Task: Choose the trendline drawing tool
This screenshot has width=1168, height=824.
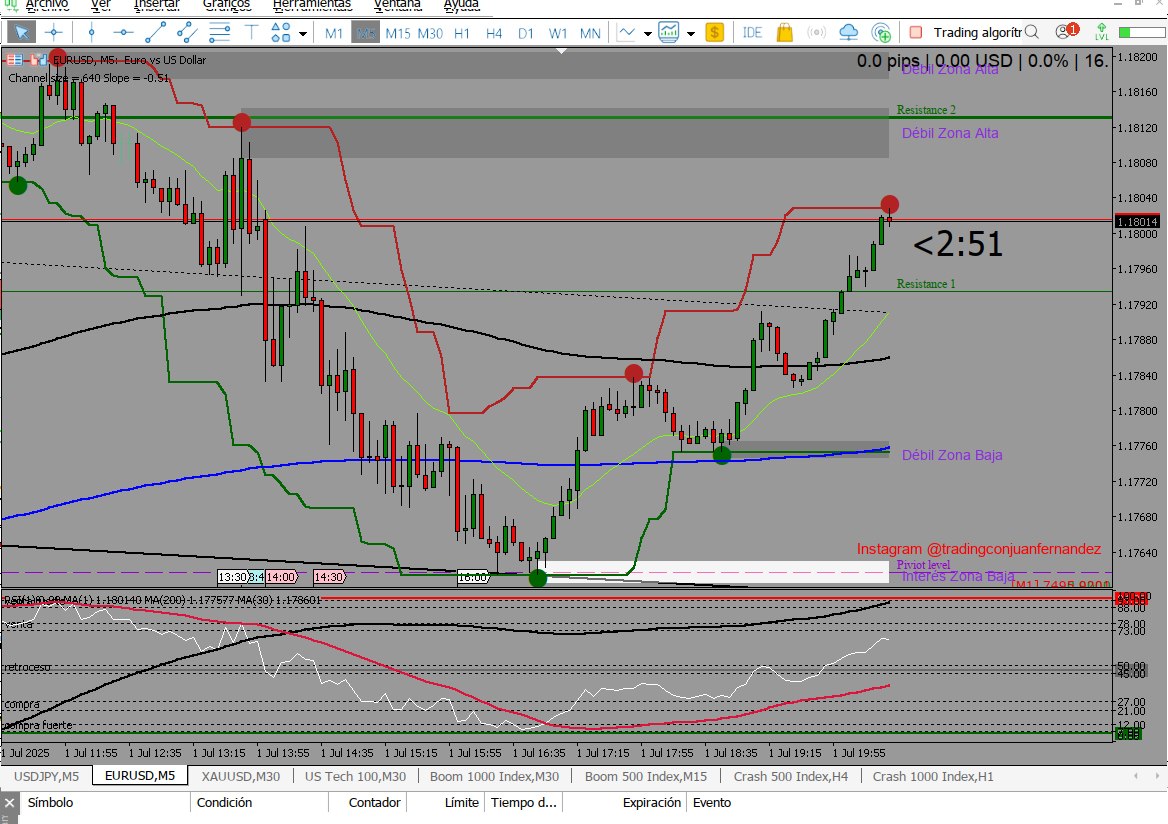Action: pyautogui.click(x=155, y=33)
